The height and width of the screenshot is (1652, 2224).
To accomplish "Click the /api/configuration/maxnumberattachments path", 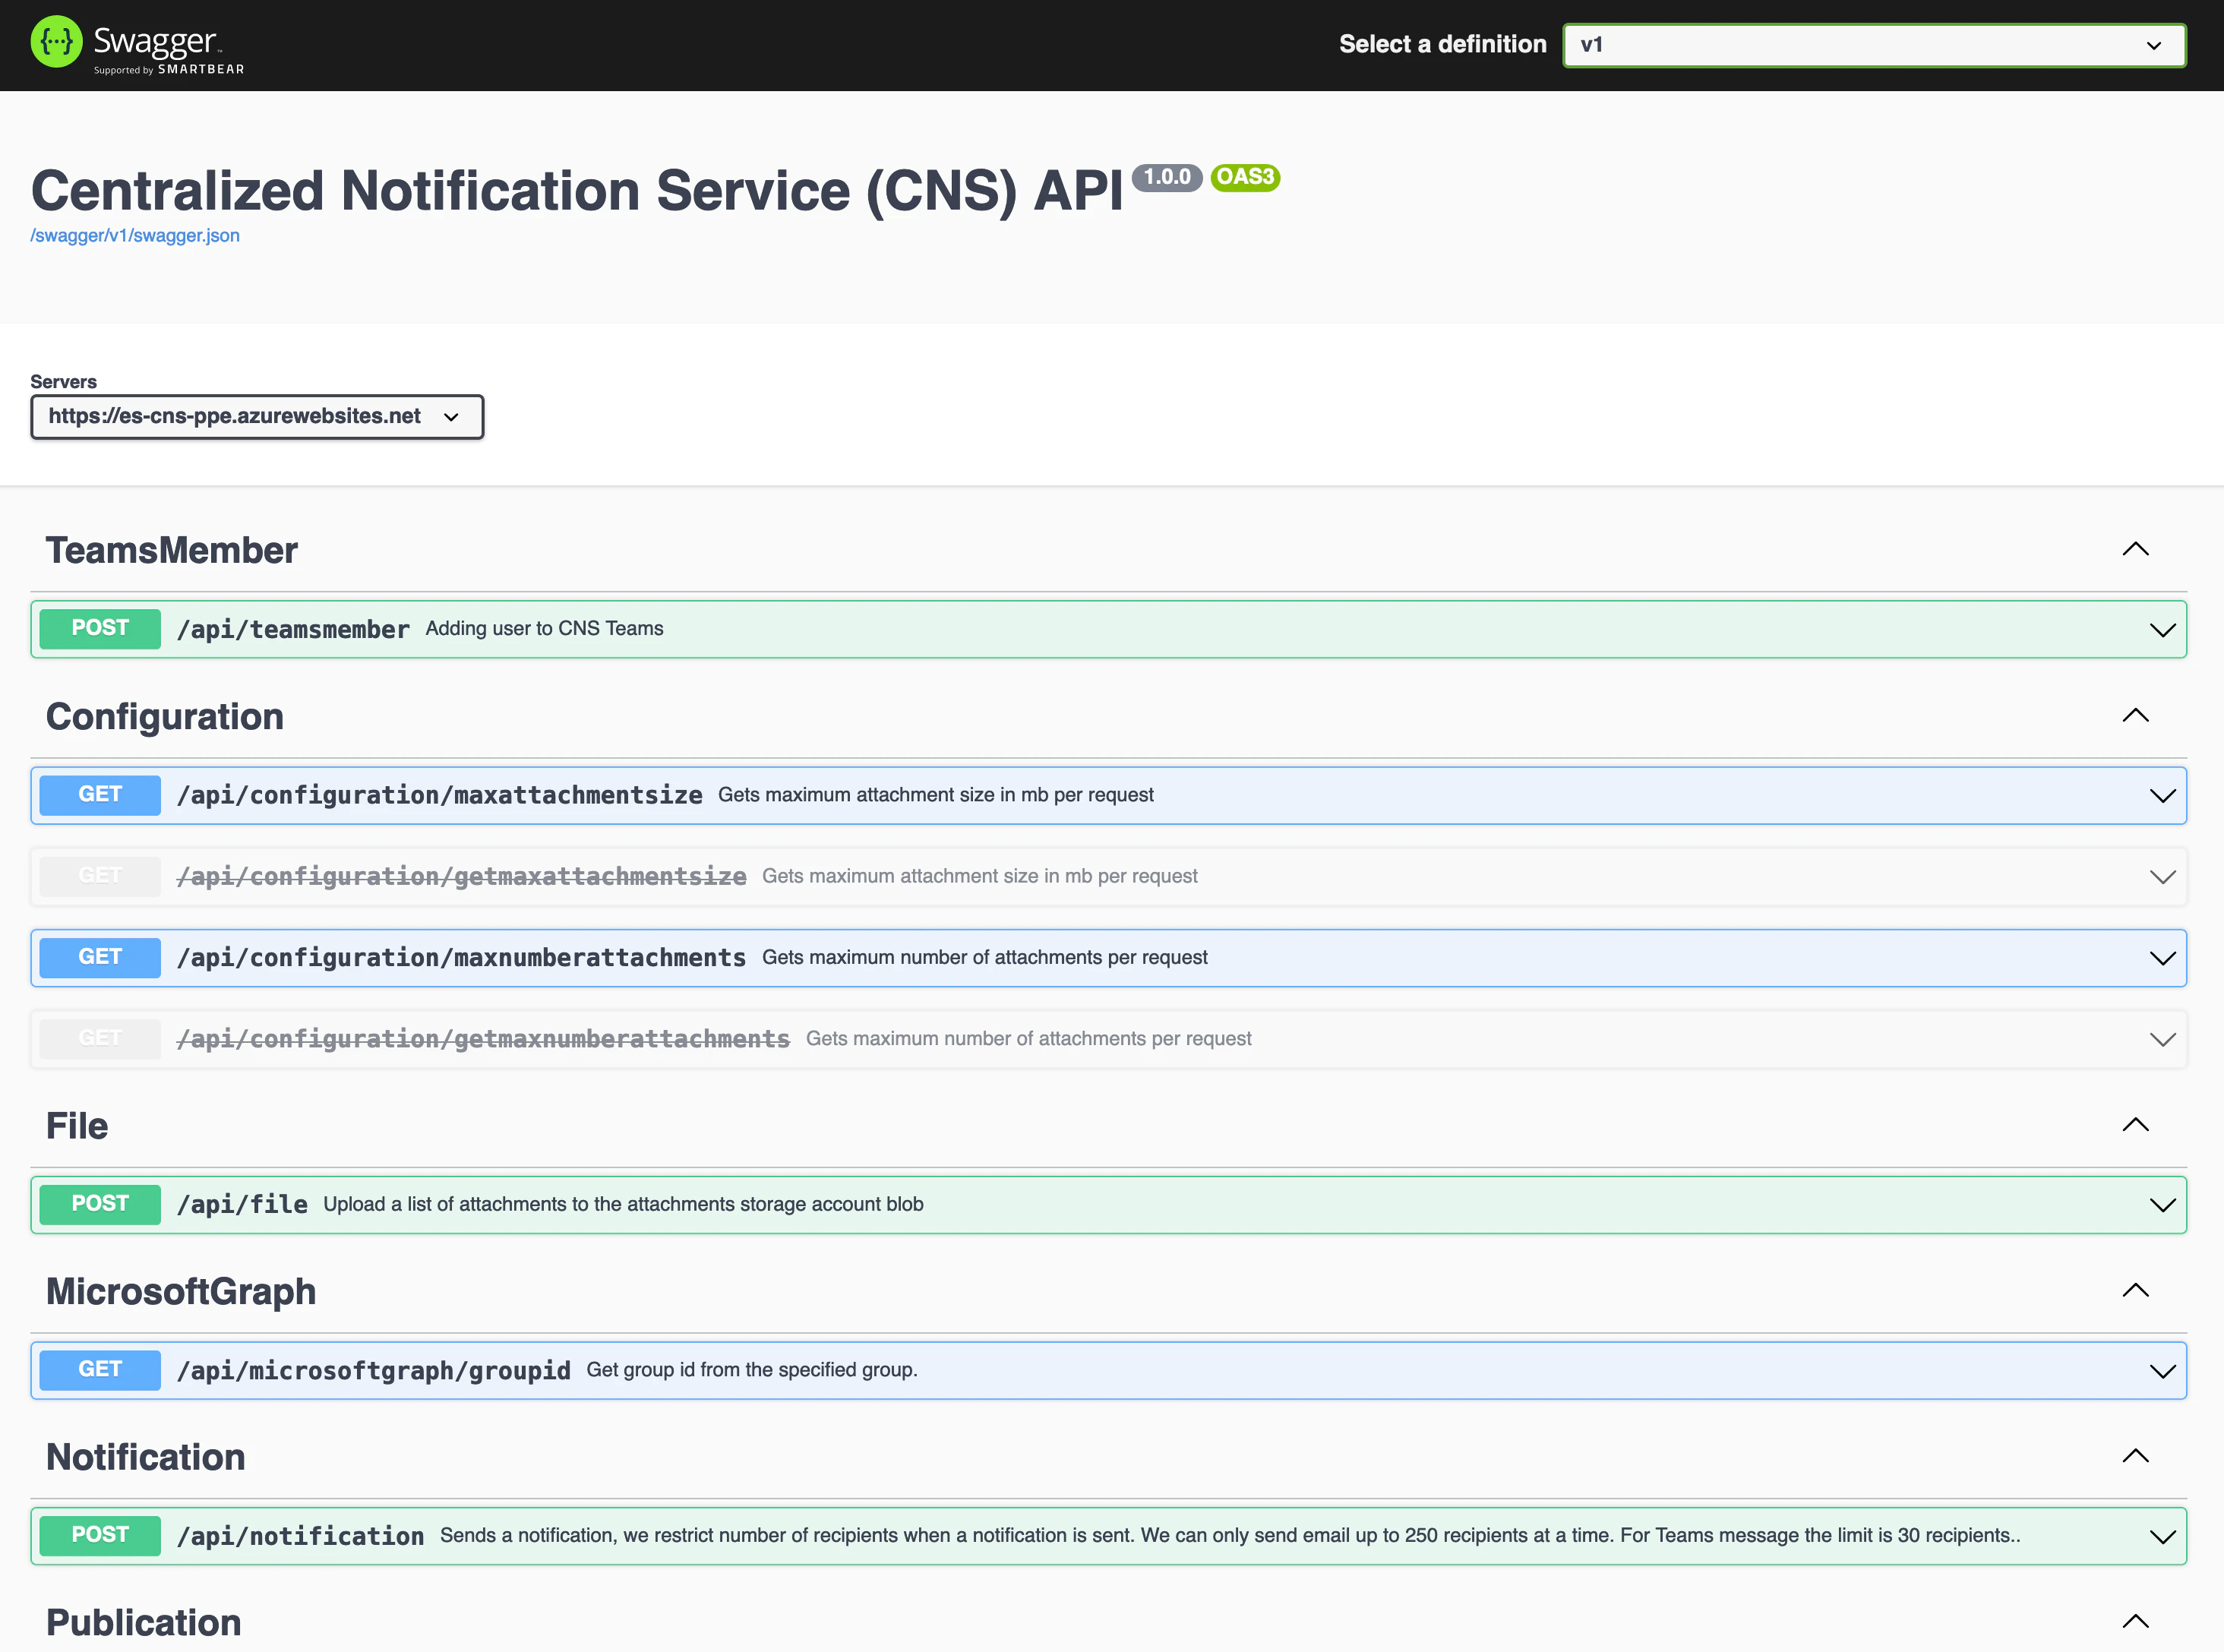I will (462, 958).
